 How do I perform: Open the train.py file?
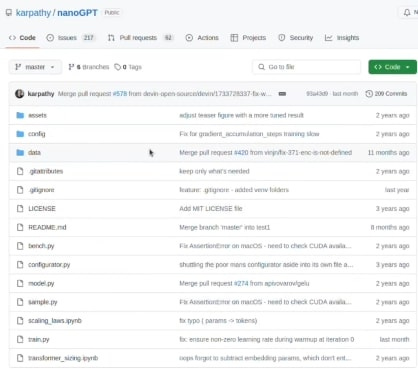39,339
